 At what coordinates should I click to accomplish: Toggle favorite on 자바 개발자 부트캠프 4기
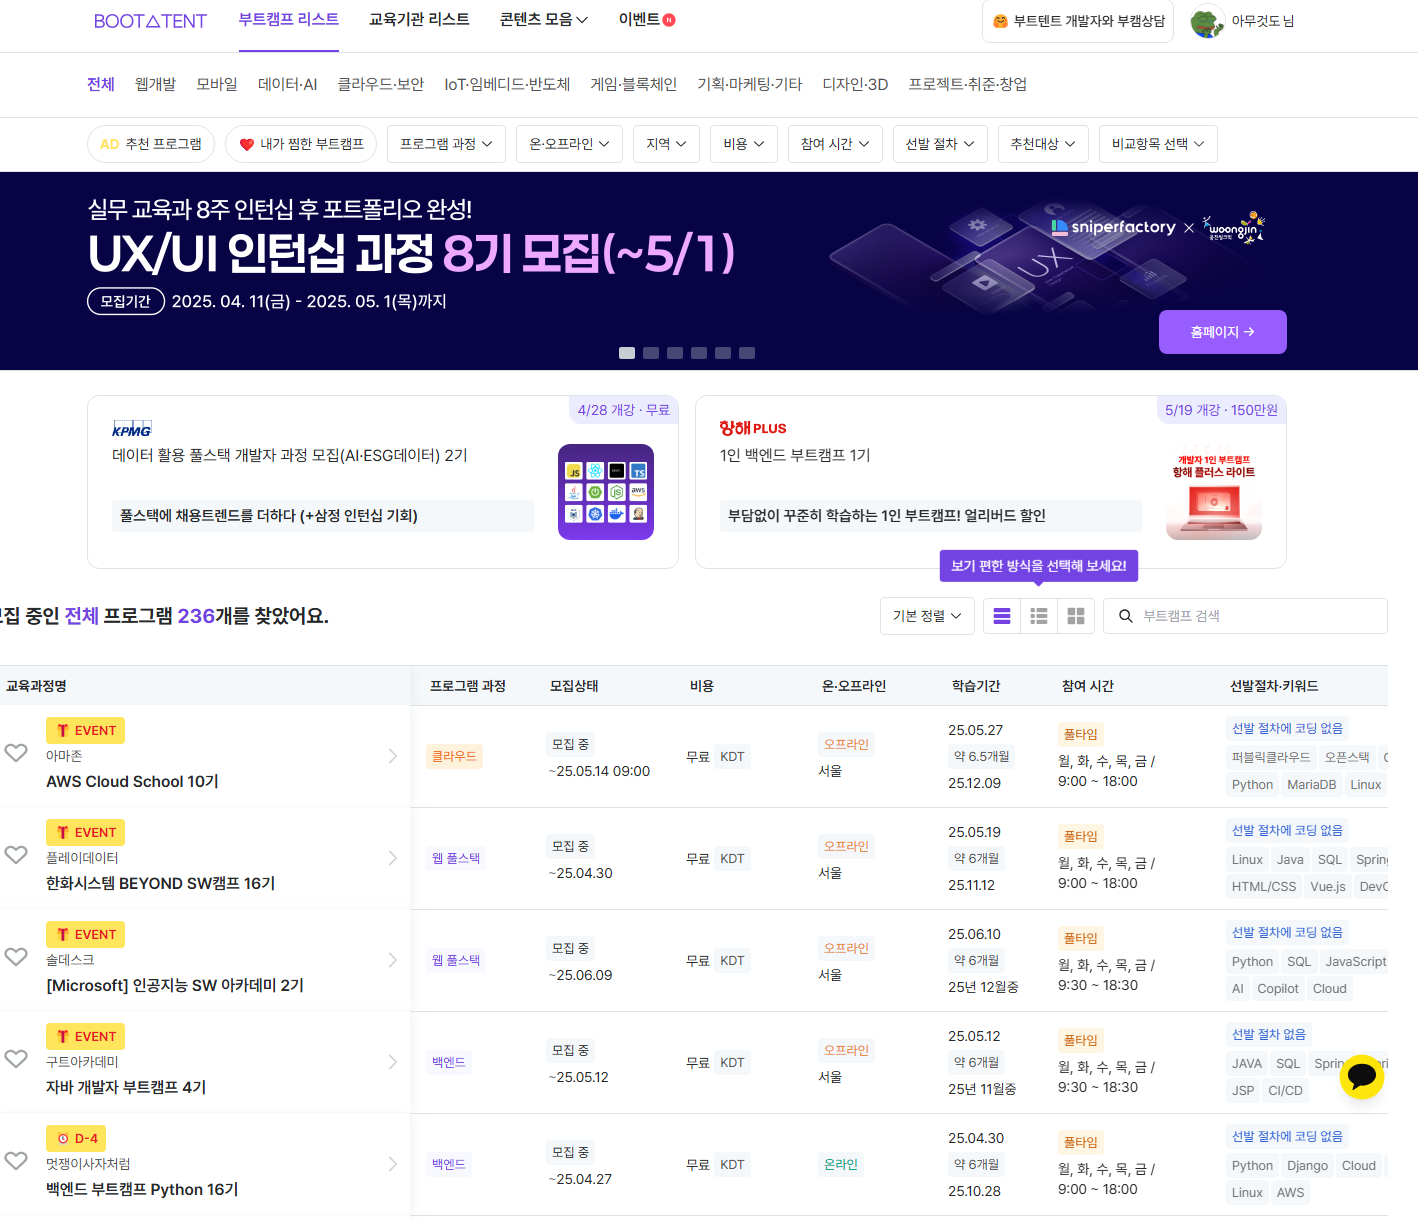pyautogui.click(x=16, y=1058)
